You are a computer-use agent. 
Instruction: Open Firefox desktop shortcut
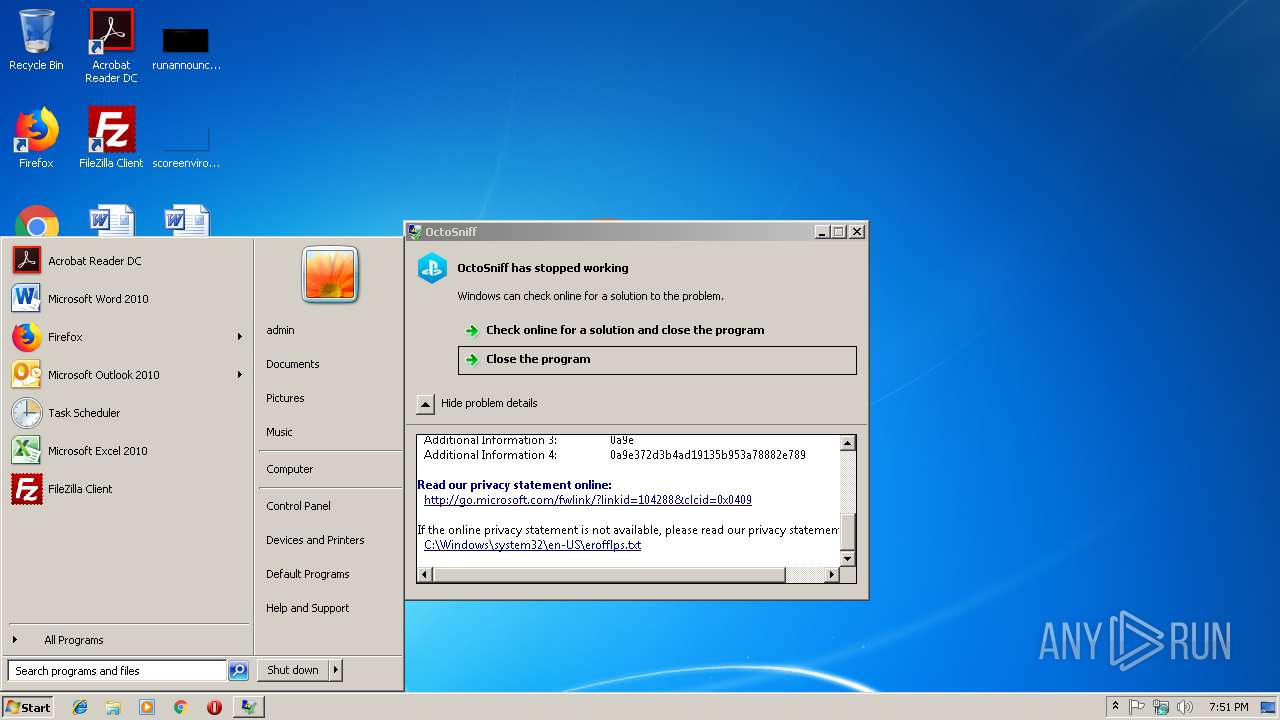click(36, 138)
